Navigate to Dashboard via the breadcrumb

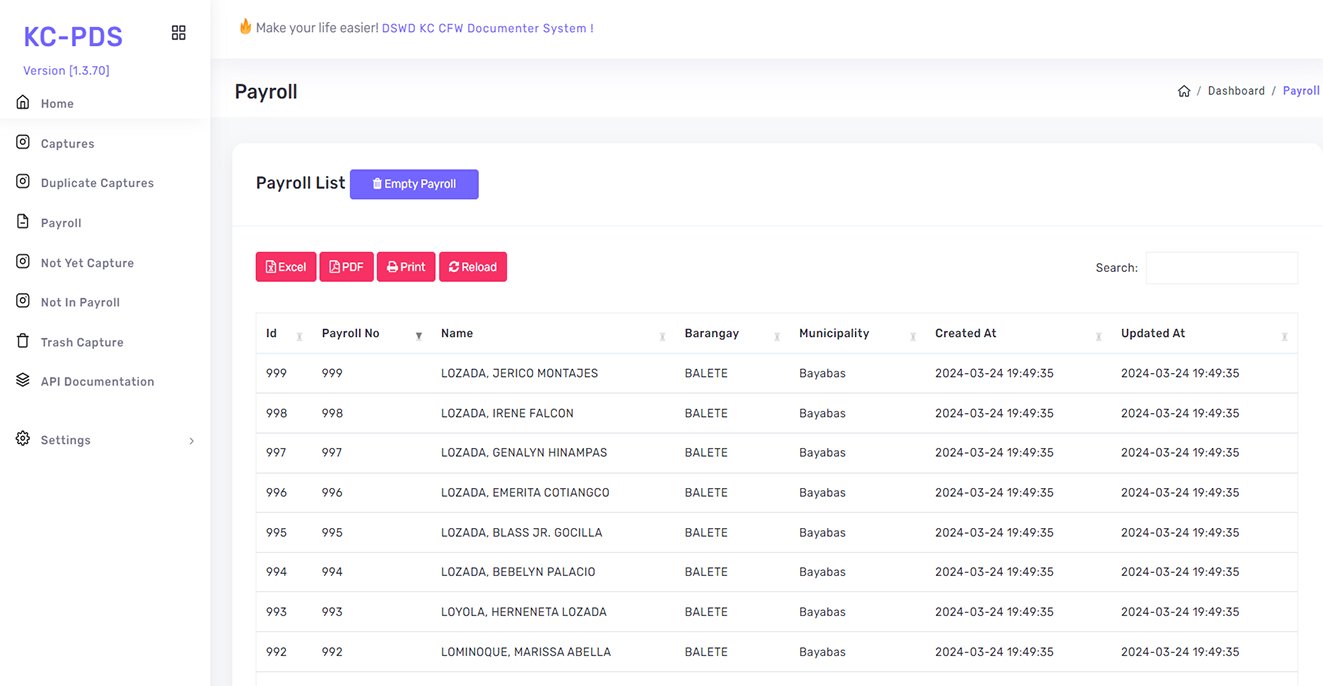tap(1236, 90)
